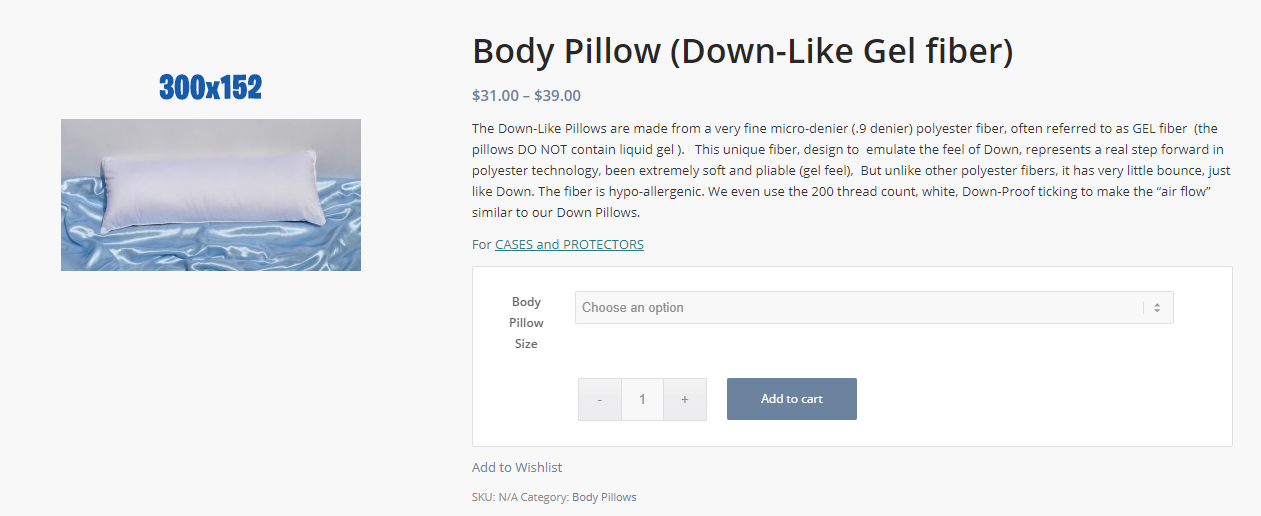1261x516 pixels.
Task: Click the body pillow product photo
Action: pyautogui.click(x=211, y=195)
